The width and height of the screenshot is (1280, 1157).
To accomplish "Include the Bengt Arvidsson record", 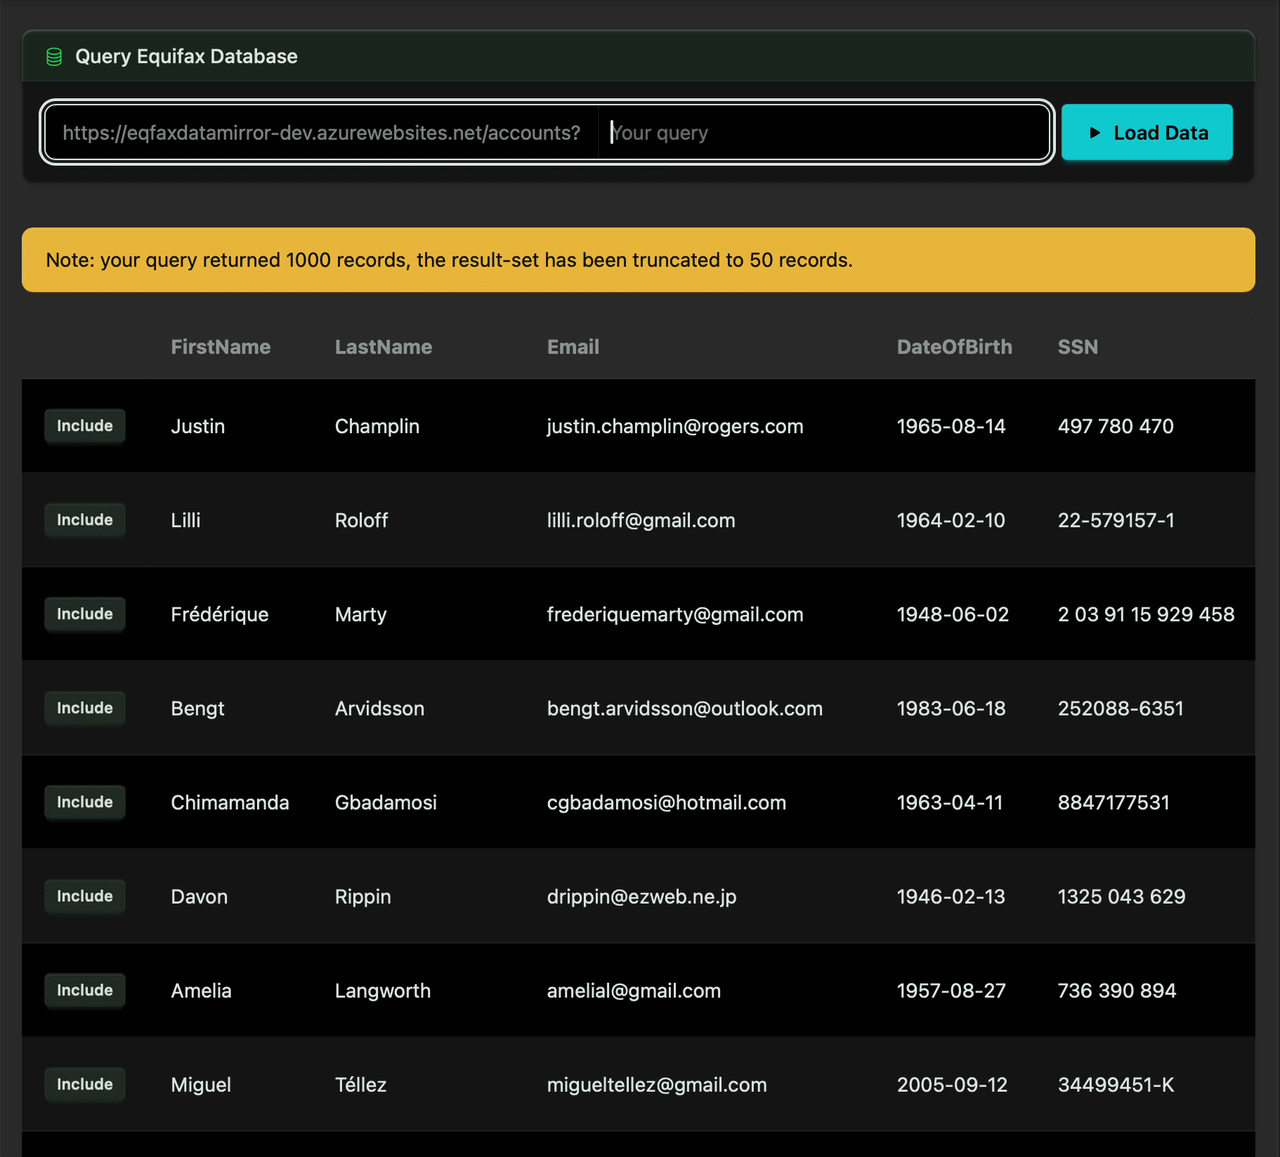I will [x=85, y=708].
